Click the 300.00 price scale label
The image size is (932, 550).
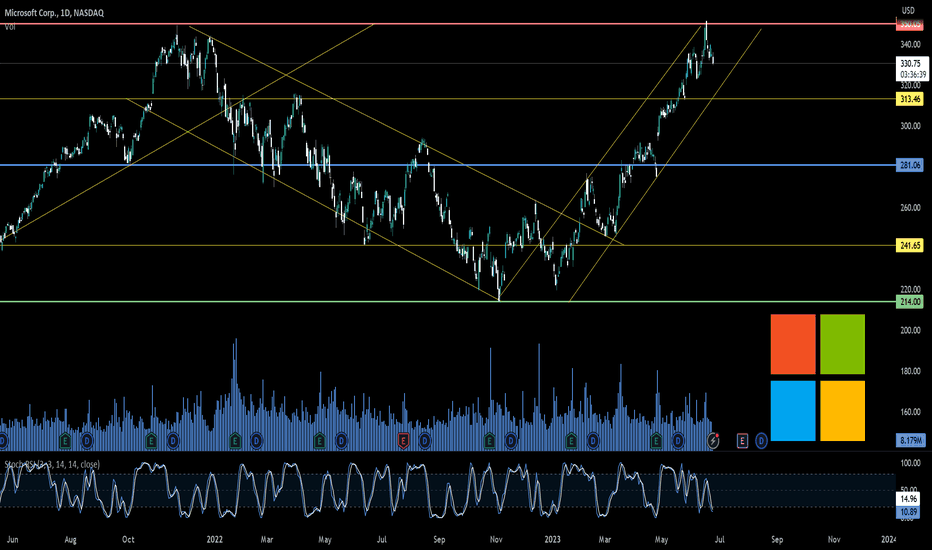tap(910, 126)
